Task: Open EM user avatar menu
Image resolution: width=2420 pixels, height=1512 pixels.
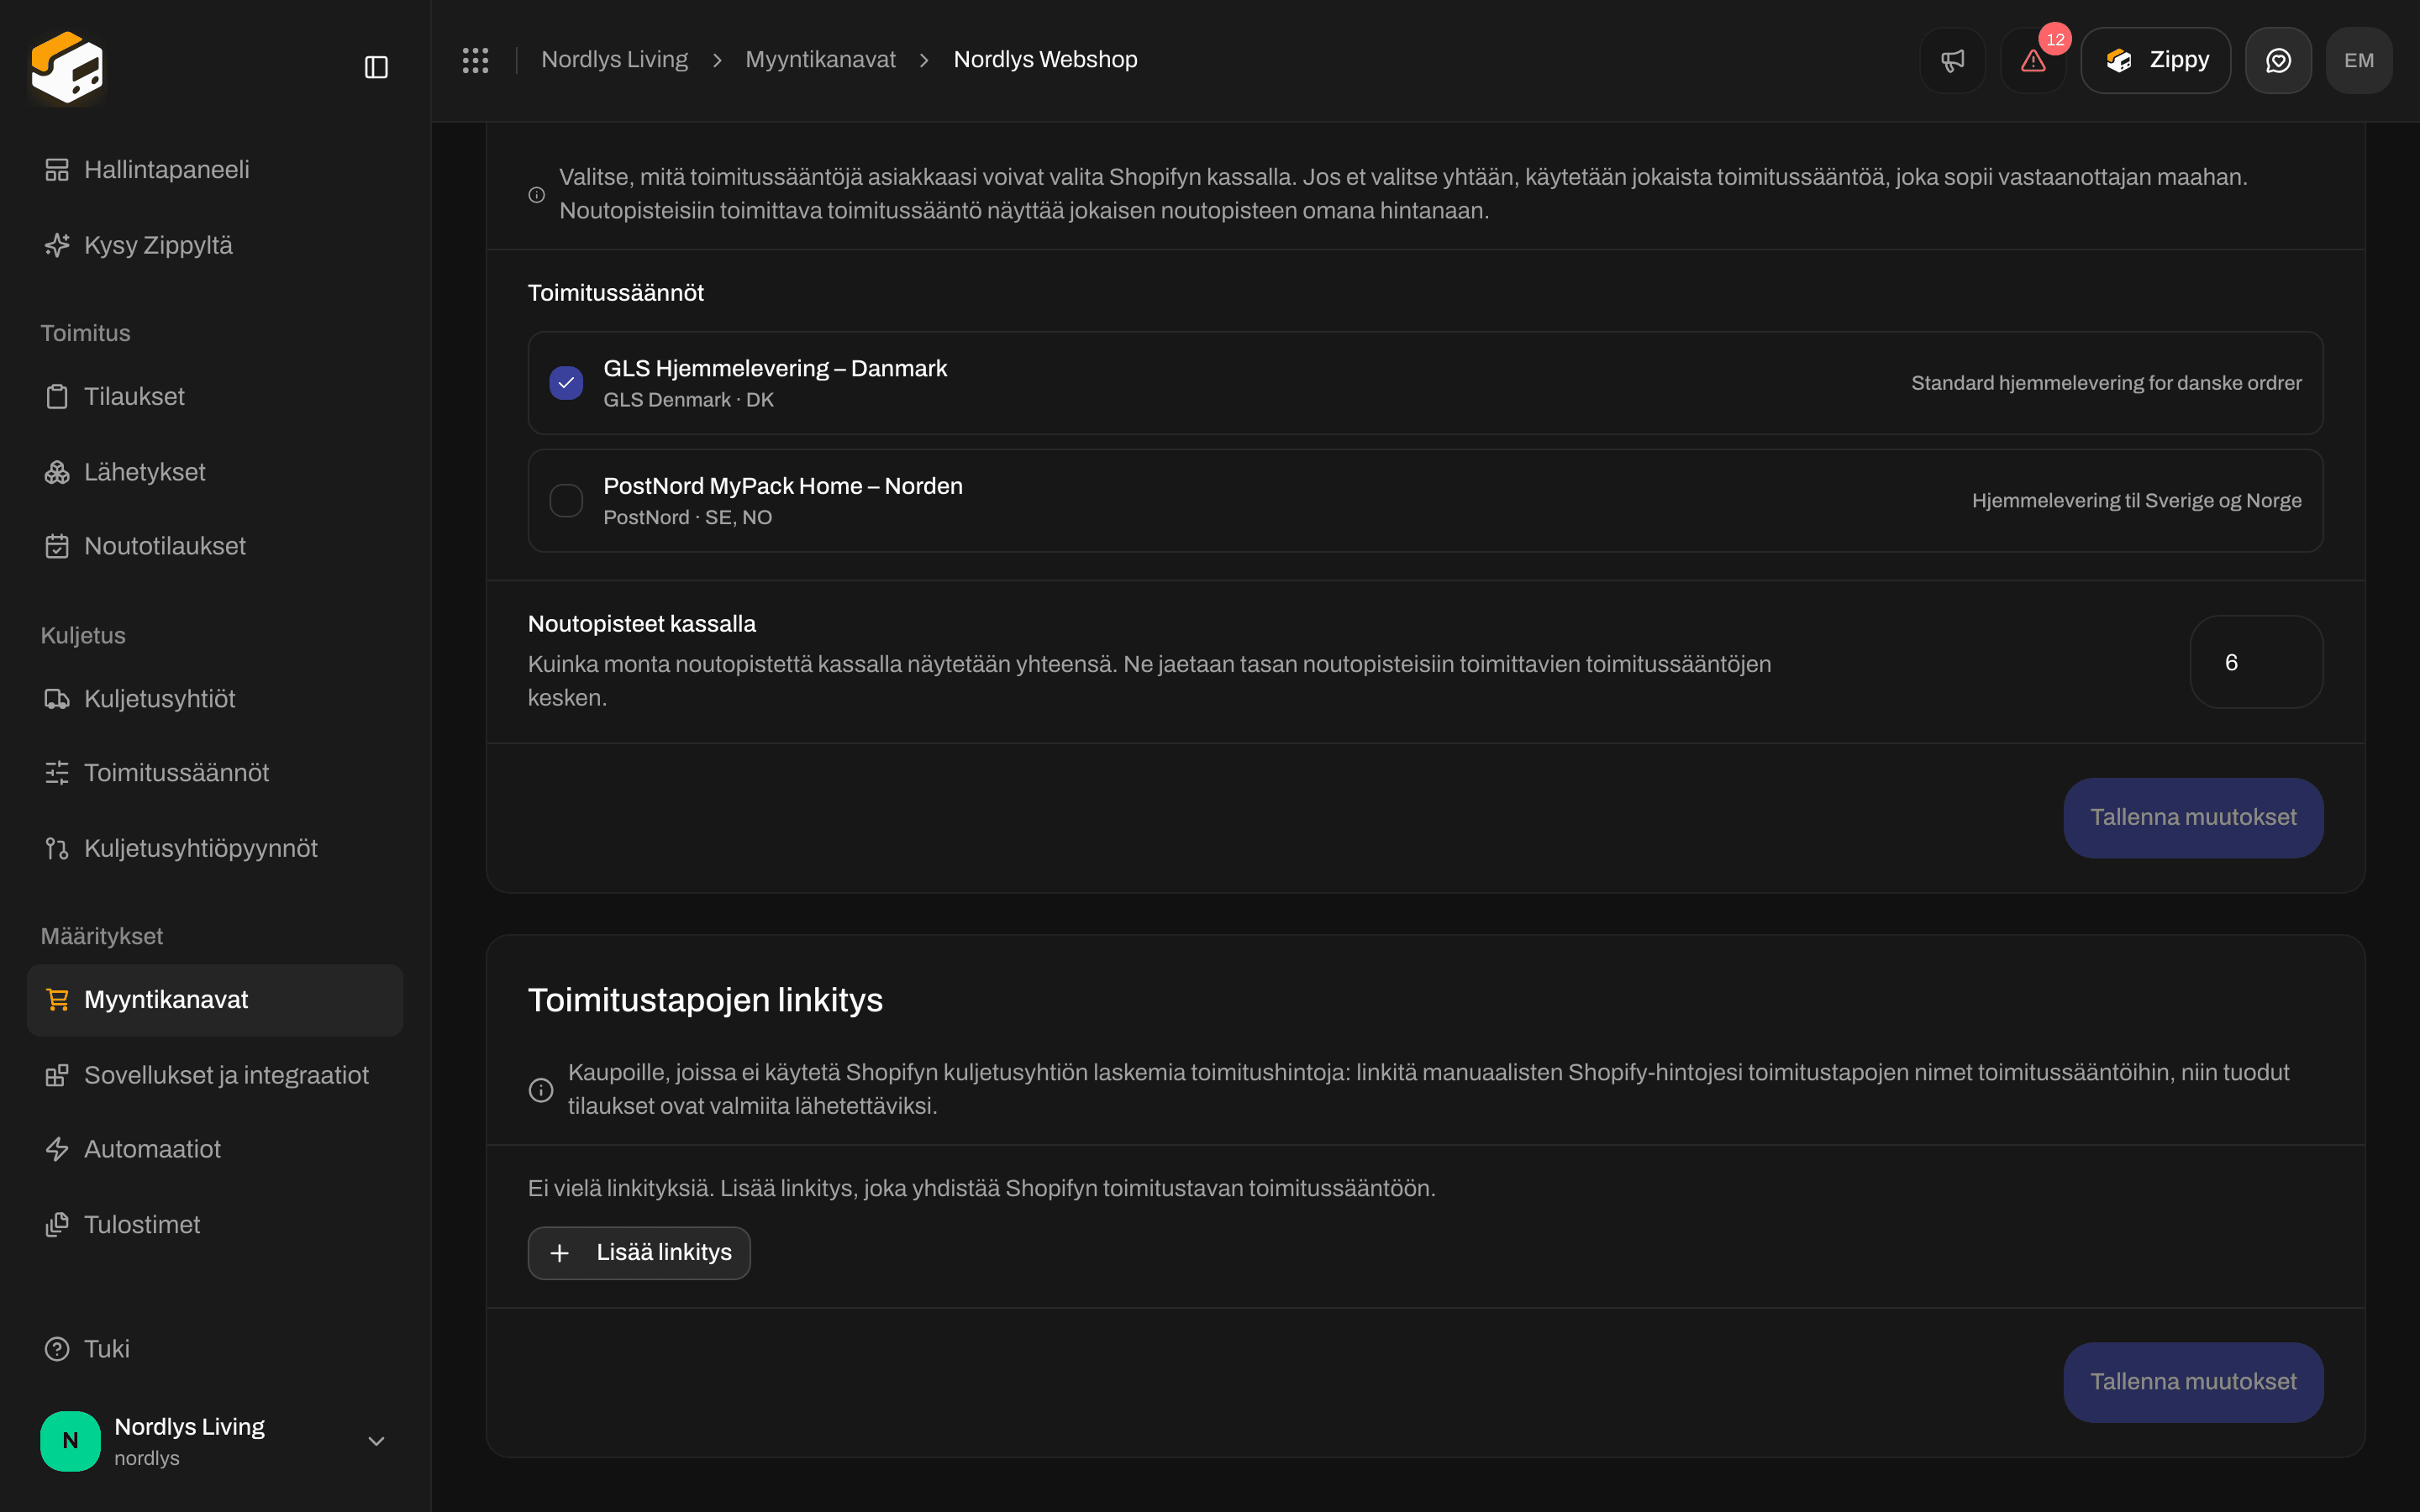Action: coord(2359,60)
